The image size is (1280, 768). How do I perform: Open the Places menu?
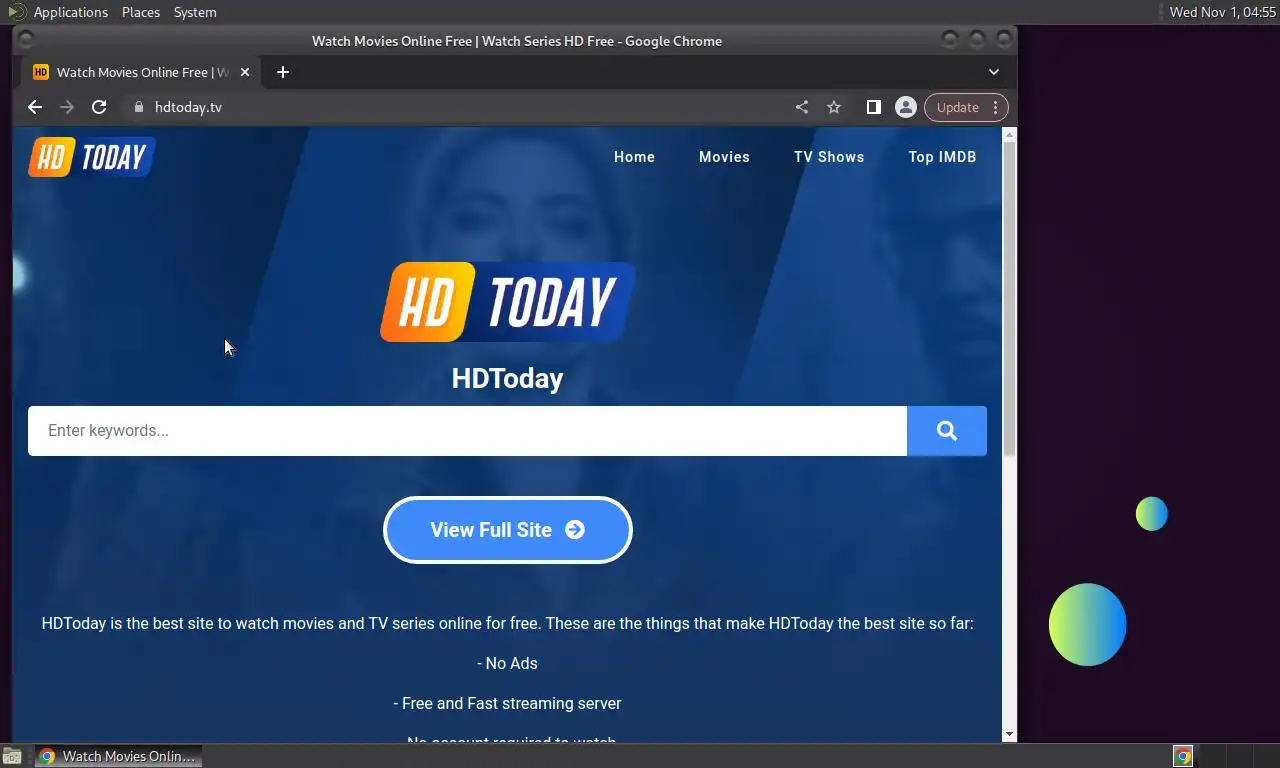141,12
